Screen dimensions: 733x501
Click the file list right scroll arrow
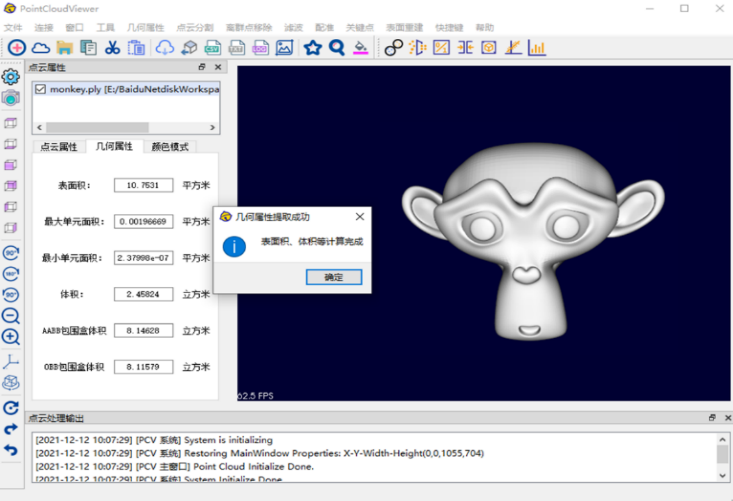[x=213, y=128]
